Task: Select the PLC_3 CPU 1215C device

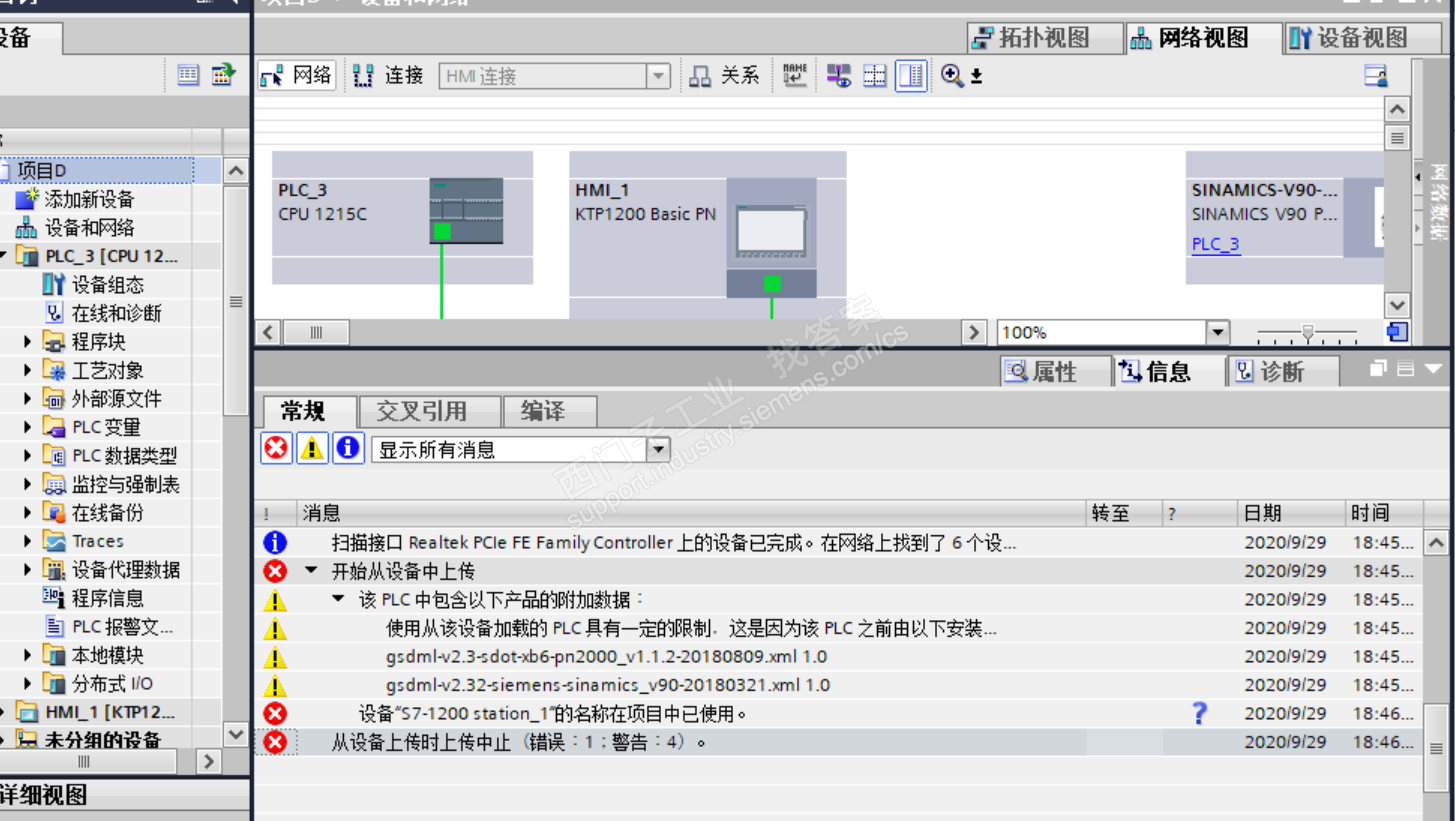Action: pos(402,217)
